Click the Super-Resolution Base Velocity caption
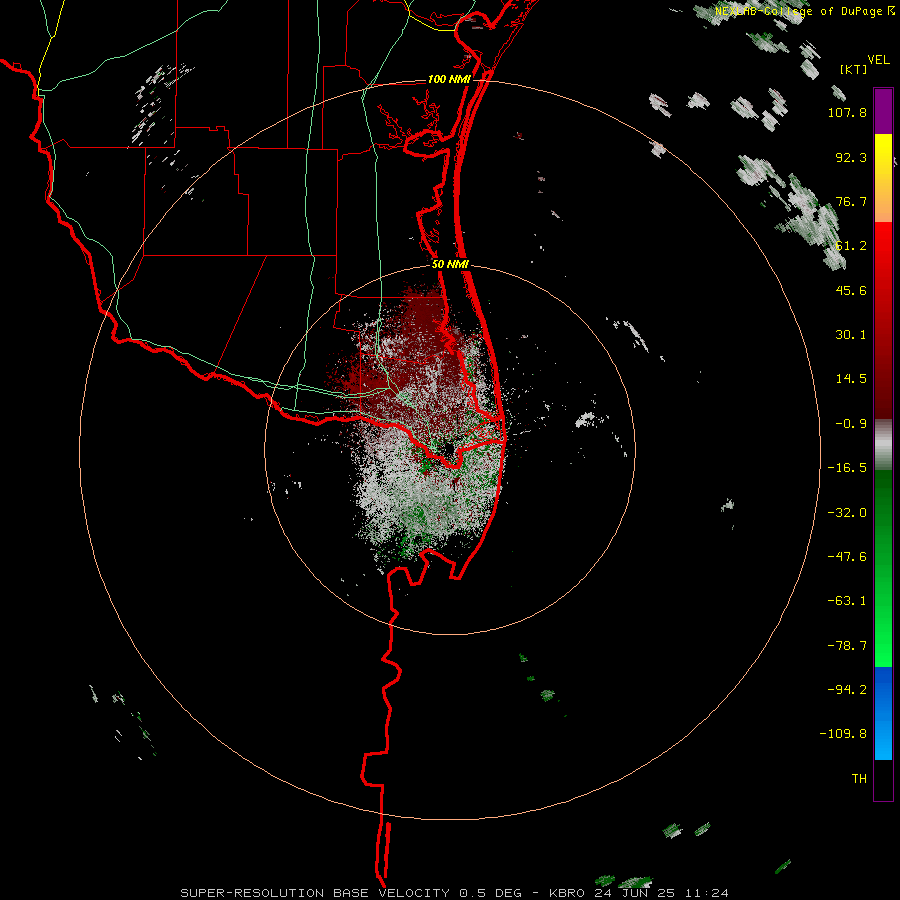 (x=454, y=893)
